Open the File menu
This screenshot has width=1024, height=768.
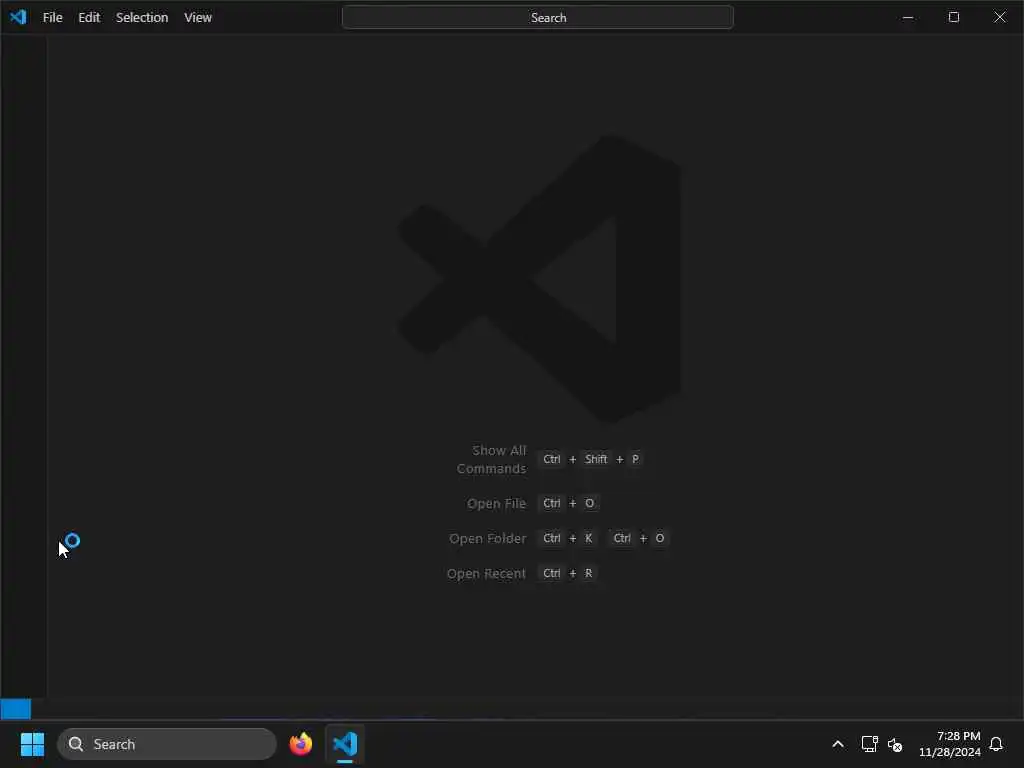[x=52, y=18]
